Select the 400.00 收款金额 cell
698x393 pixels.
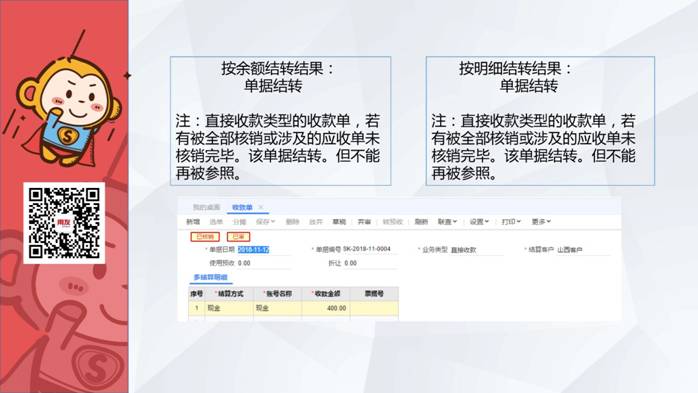click(326, 308)
